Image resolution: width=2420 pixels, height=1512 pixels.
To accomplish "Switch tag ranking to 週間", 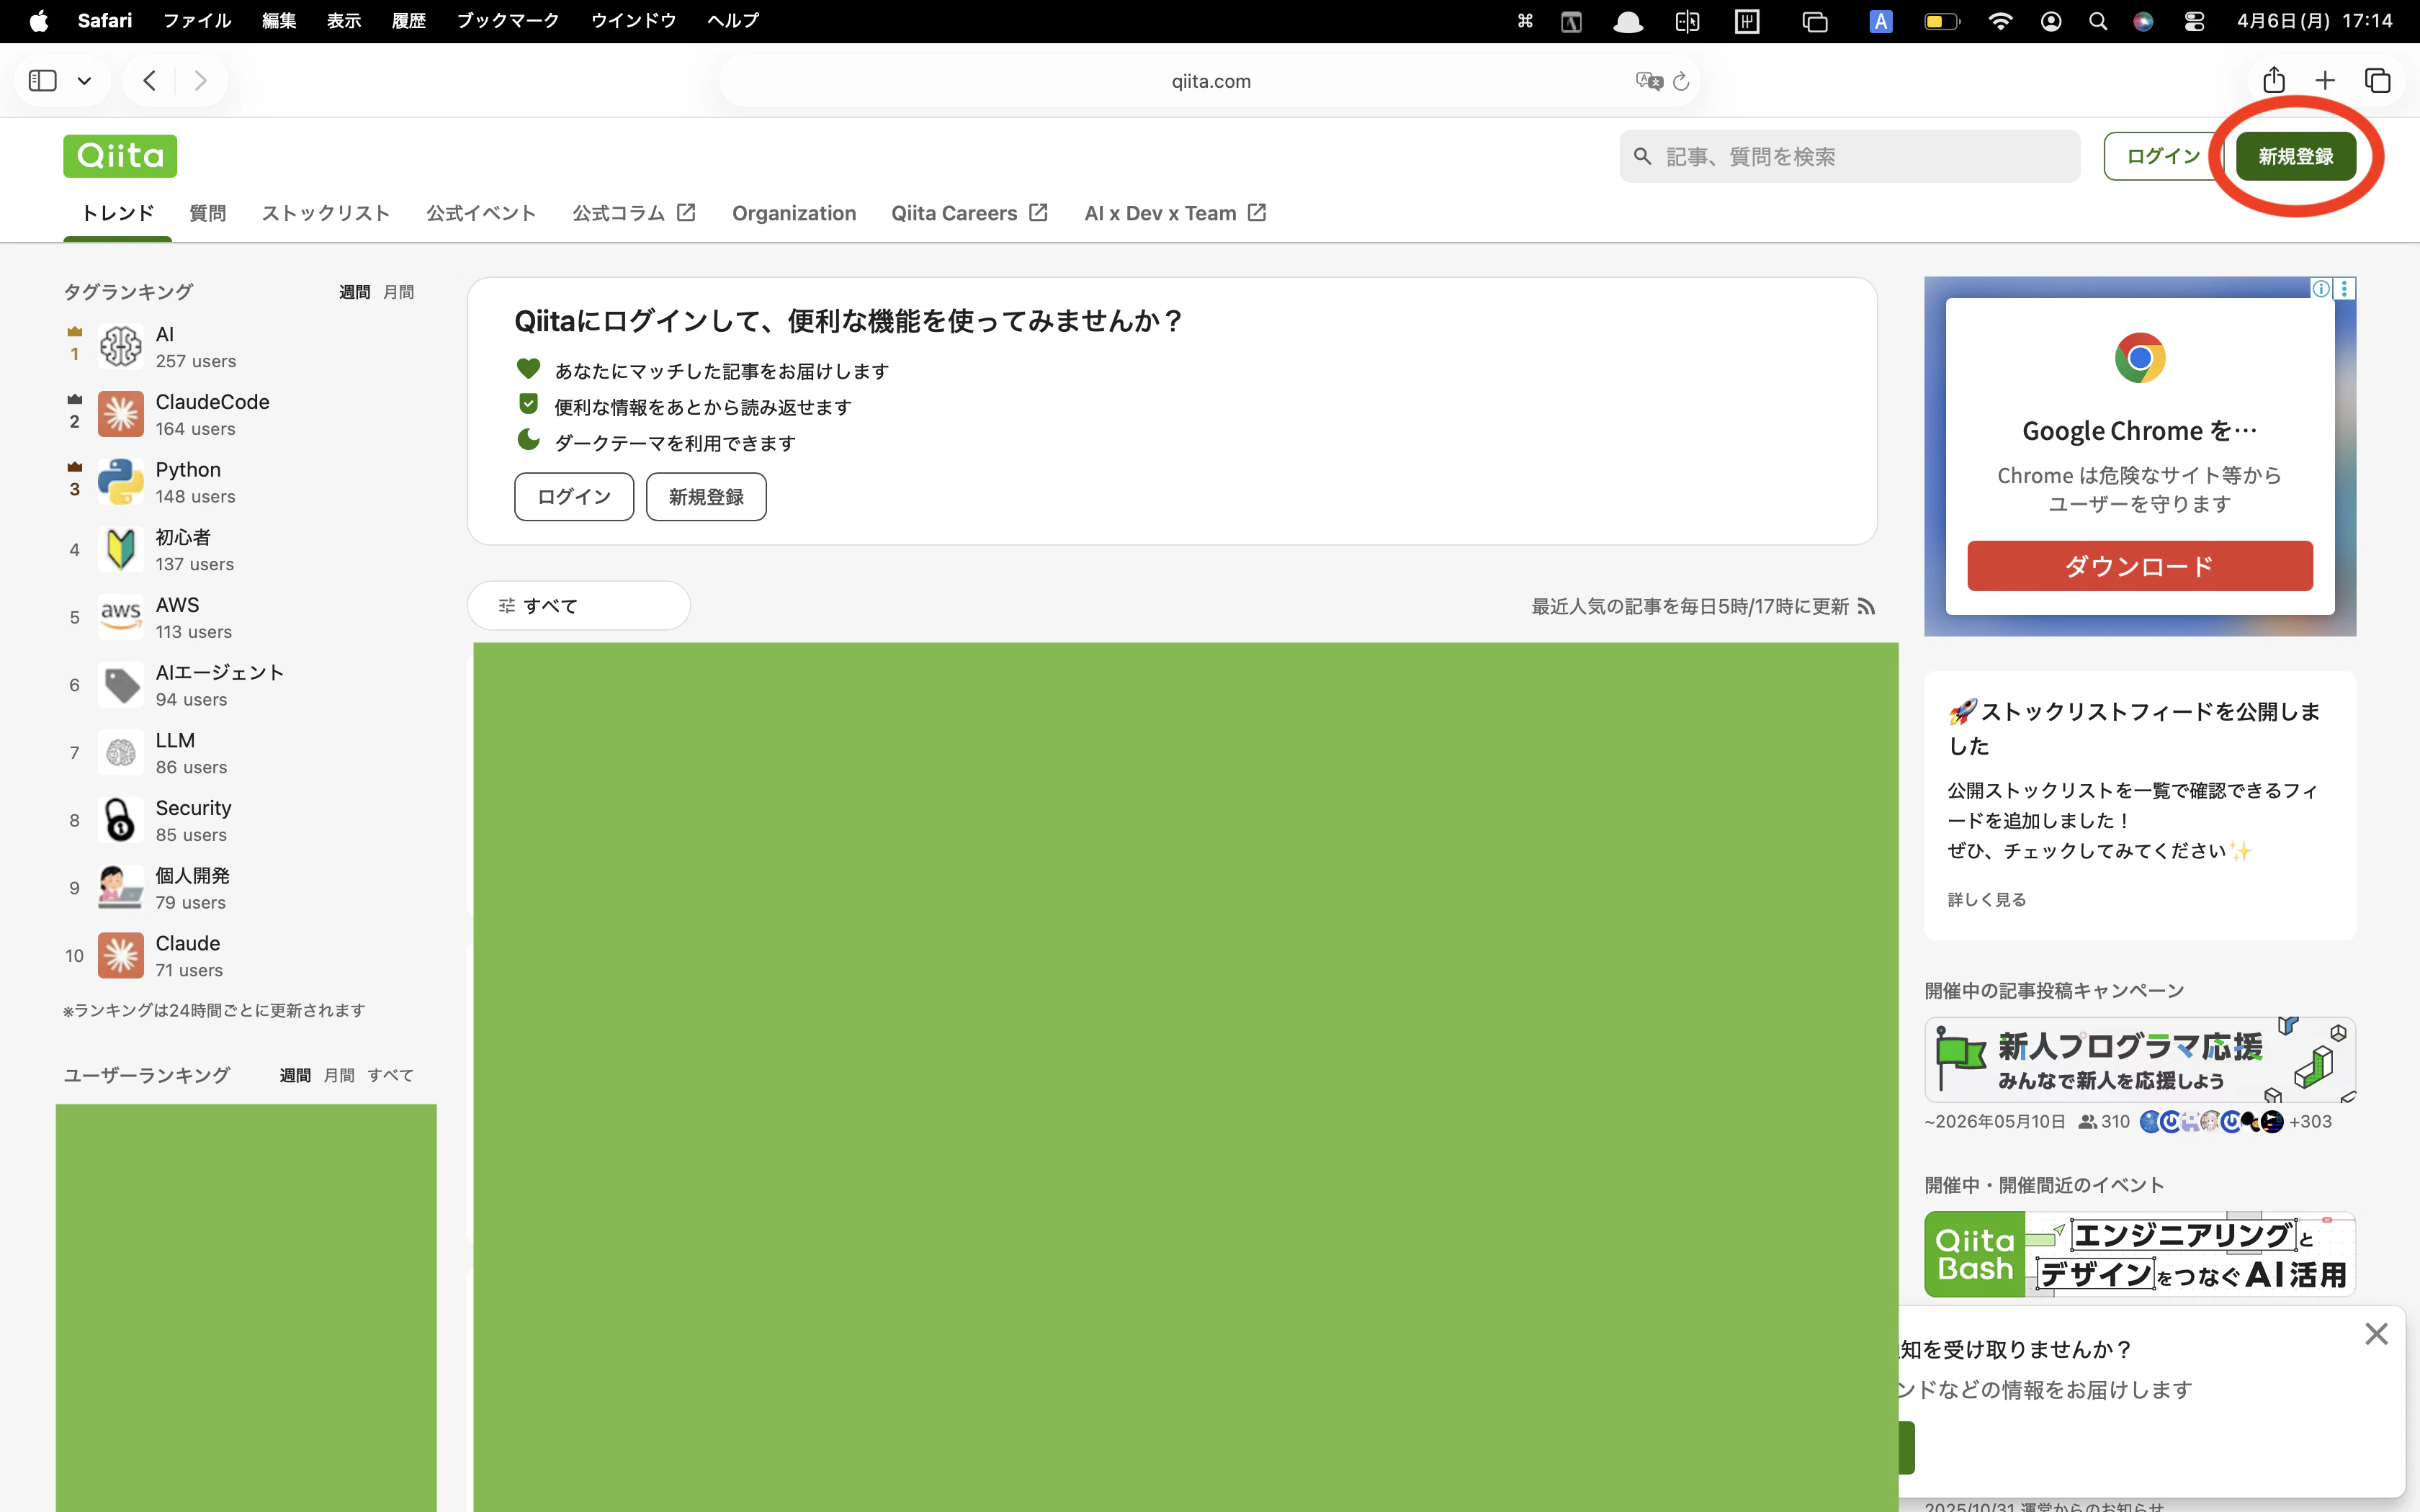I will pos(355,292).
